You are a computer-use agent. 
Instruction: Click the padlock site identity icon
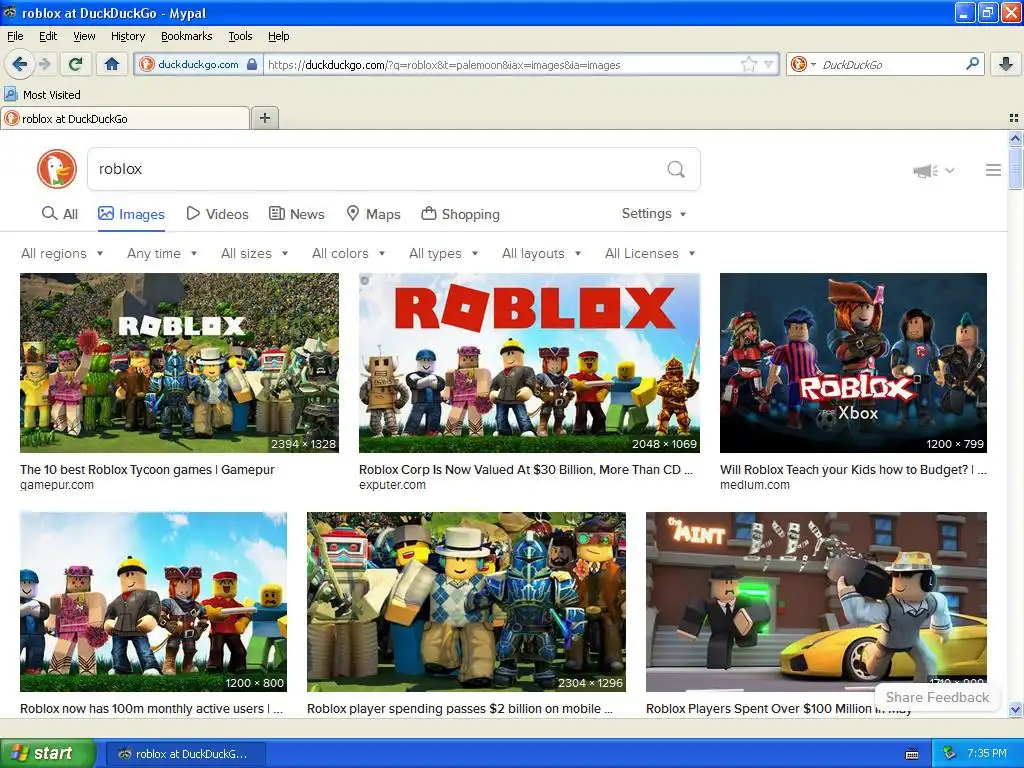coord(252,64)
